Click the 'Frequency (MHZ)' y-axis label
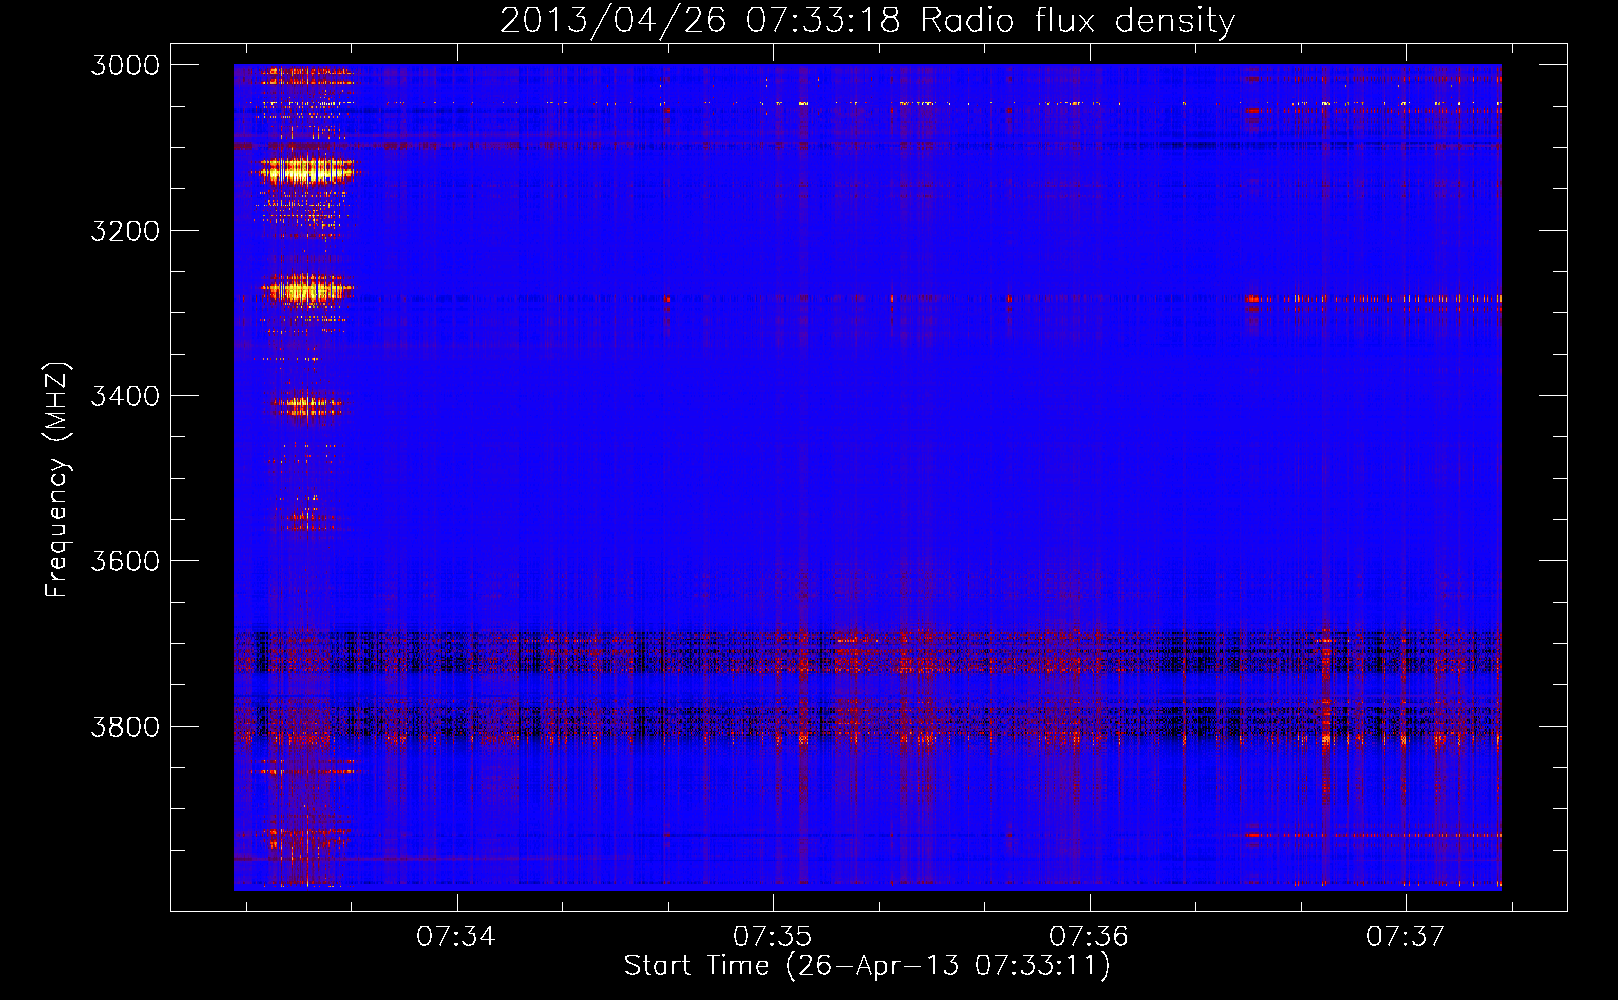Screen dimensions: 1618x1000 [x=58, y=480]
